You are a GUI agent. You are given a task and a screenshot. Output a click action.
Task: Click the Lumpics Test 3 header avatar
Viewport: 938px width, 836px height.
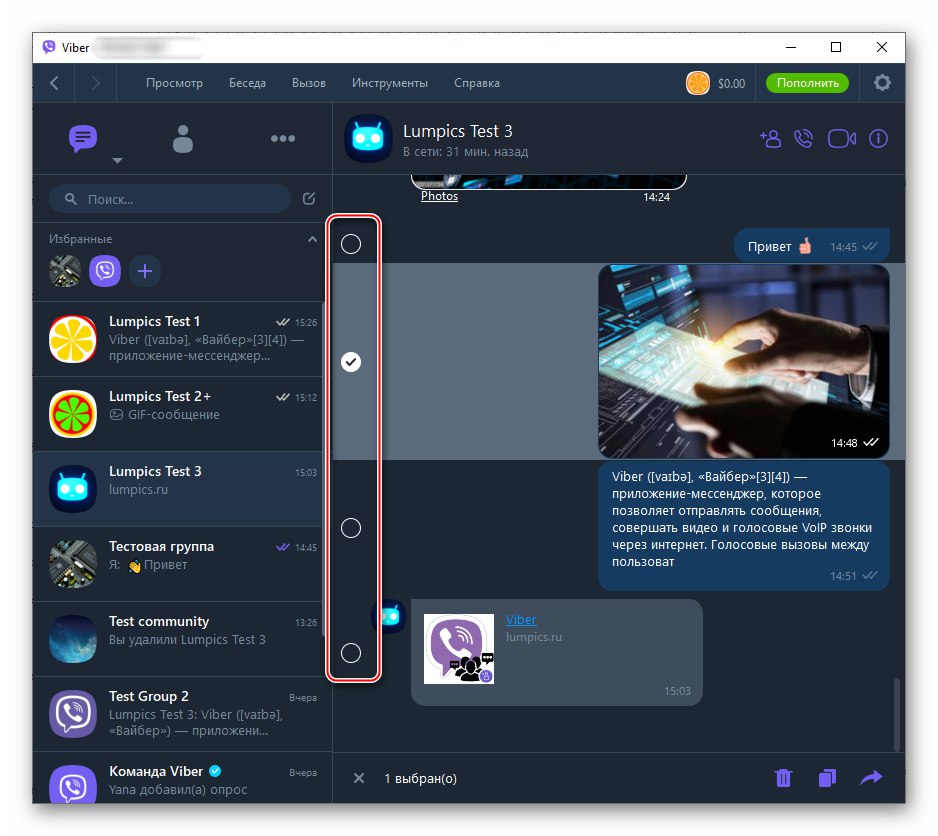coord(368,139)
